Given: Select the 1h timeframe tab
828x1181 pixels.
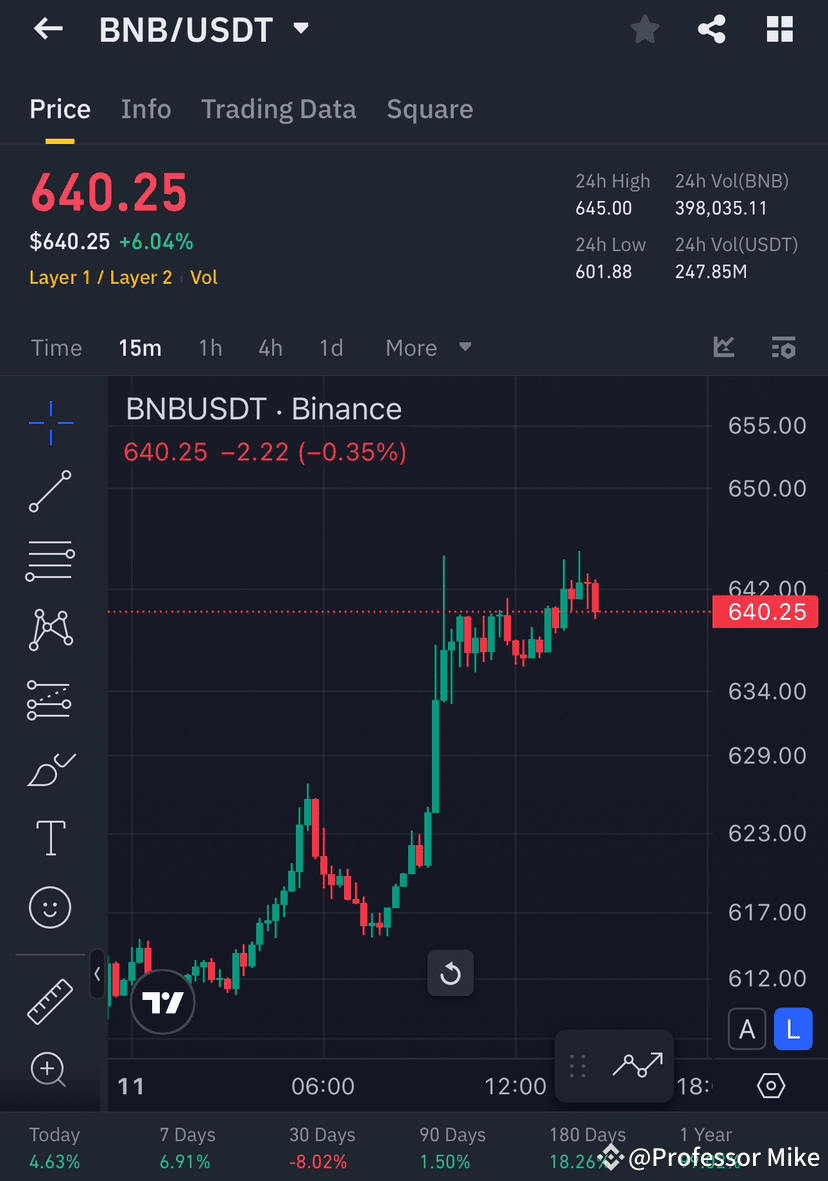Looking at the screenshot, I should (x=210, y=347).
